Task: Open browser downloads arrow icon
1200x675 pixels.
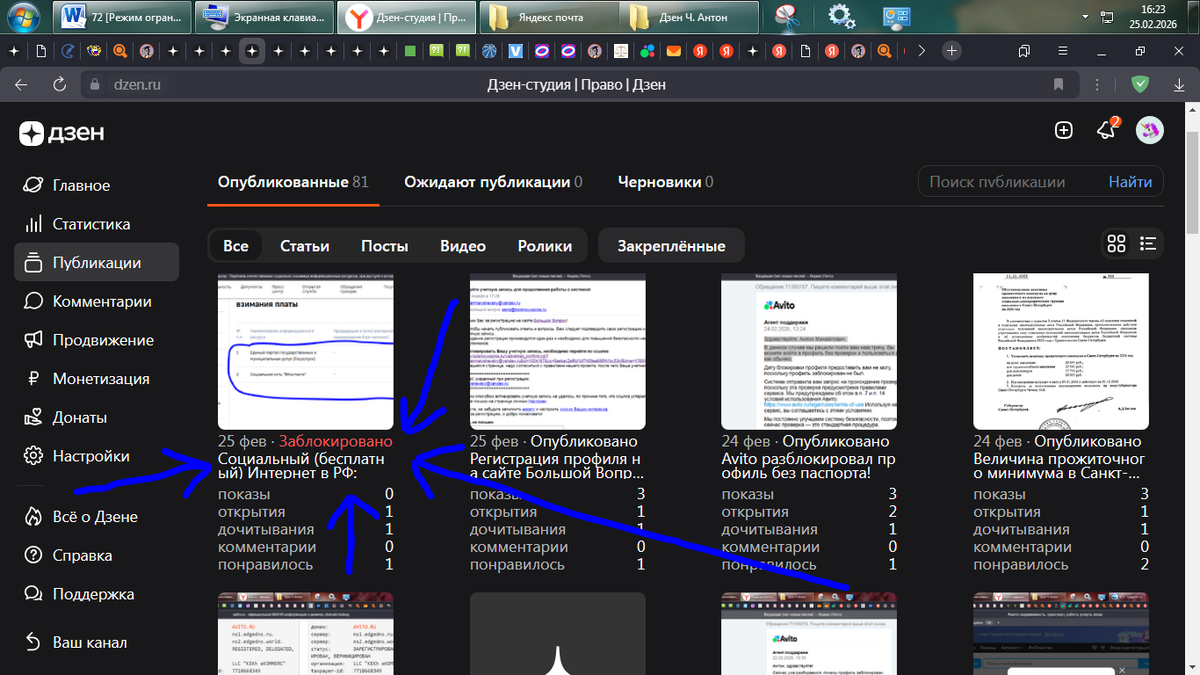Action: [1181, 85]
